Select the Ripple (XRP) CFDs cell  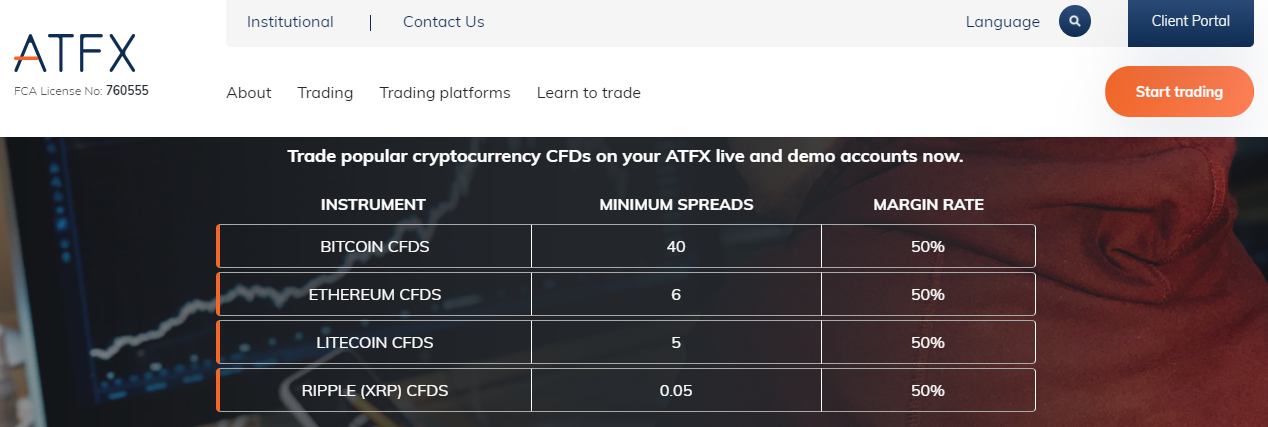pos(374,390)
